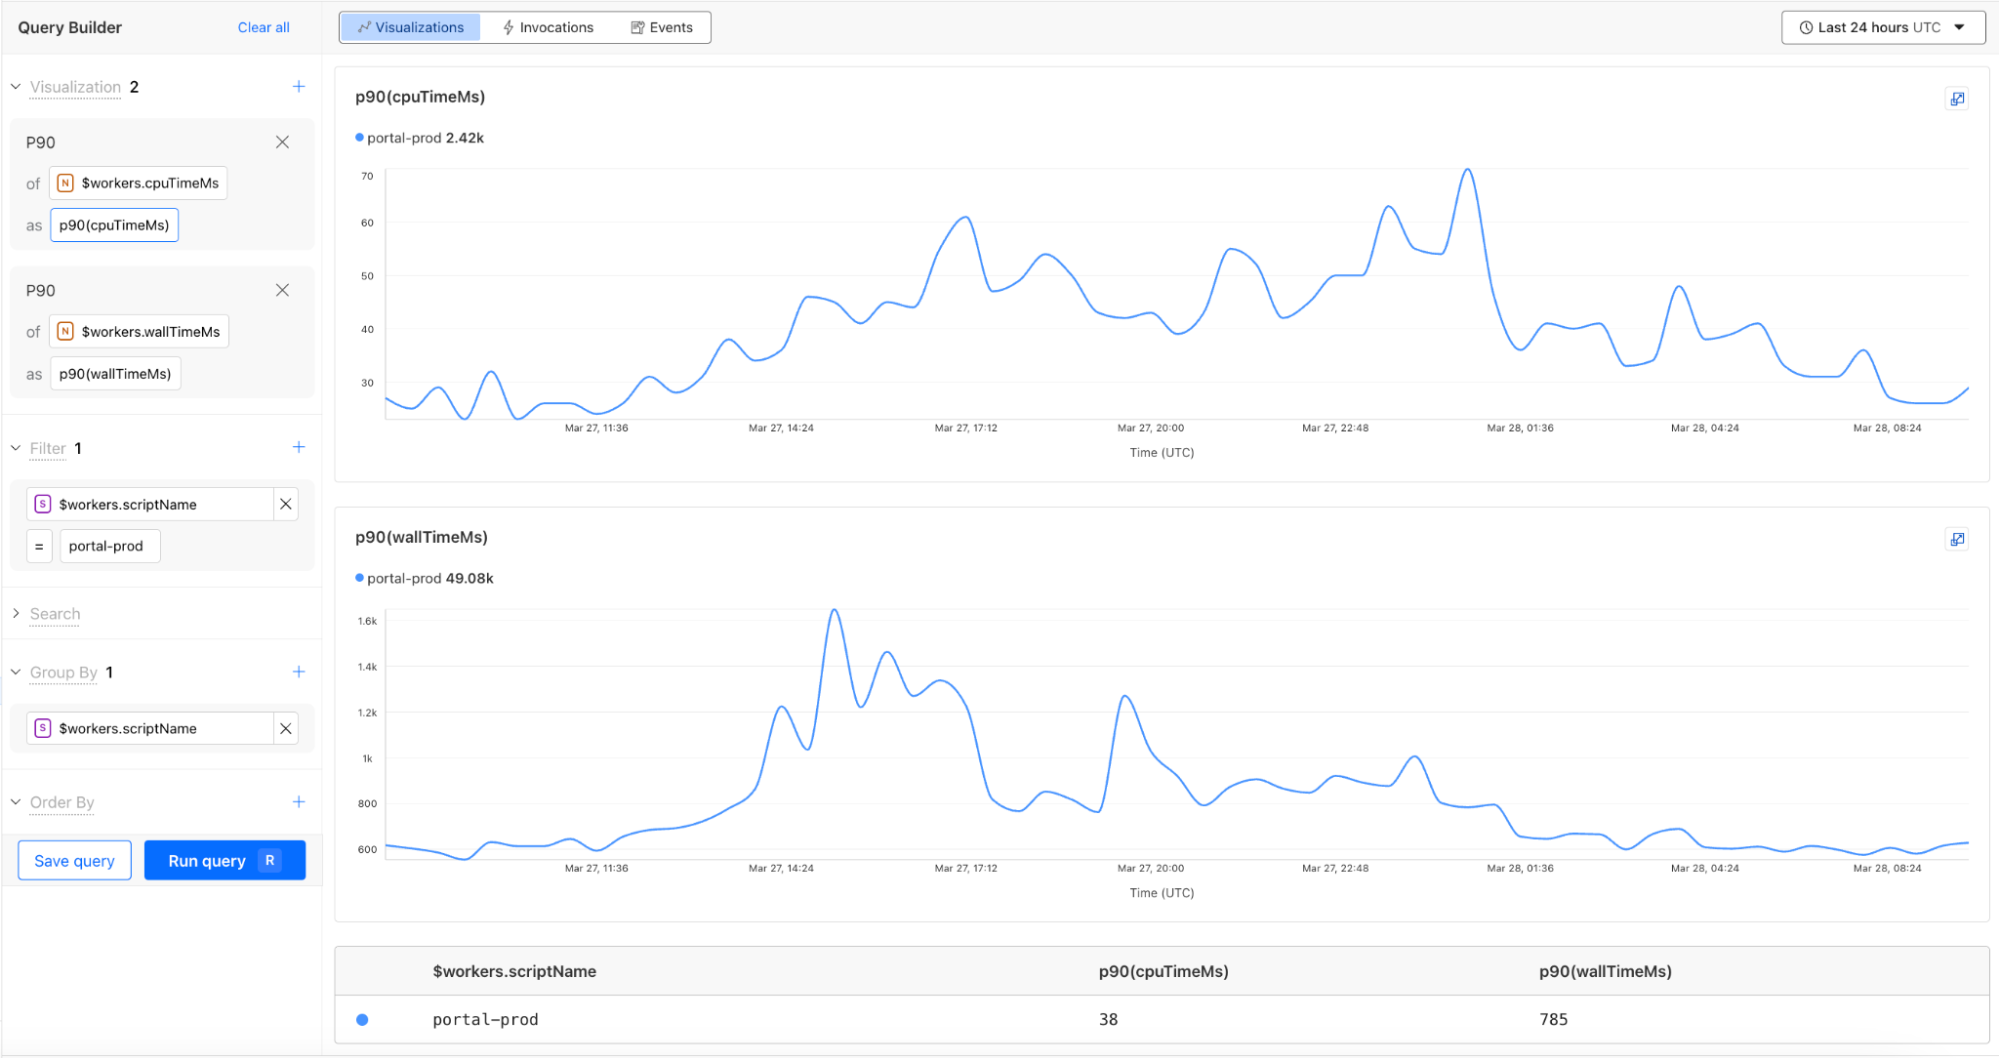Image resolution: width=1999 pixels, height=1059 pixels.
Task: Click the p90(cpuTimeMs) alias input field
Action: tap(114, 225)
